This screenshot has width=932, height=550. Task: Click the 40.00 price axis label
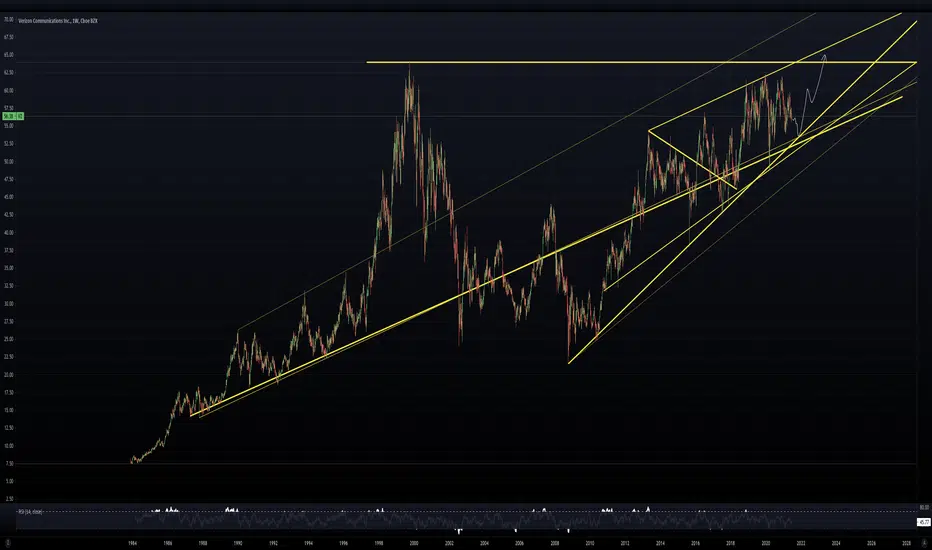point(8,232)
